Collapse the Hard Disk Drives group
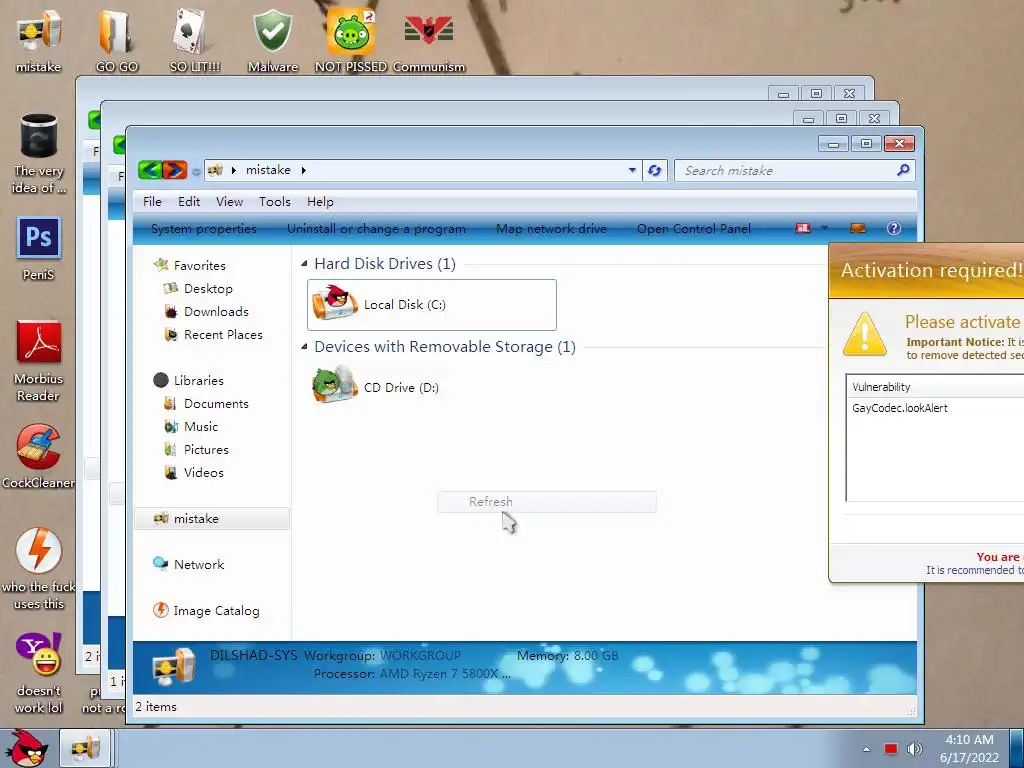1024x768 pixels. pos(304,264)
